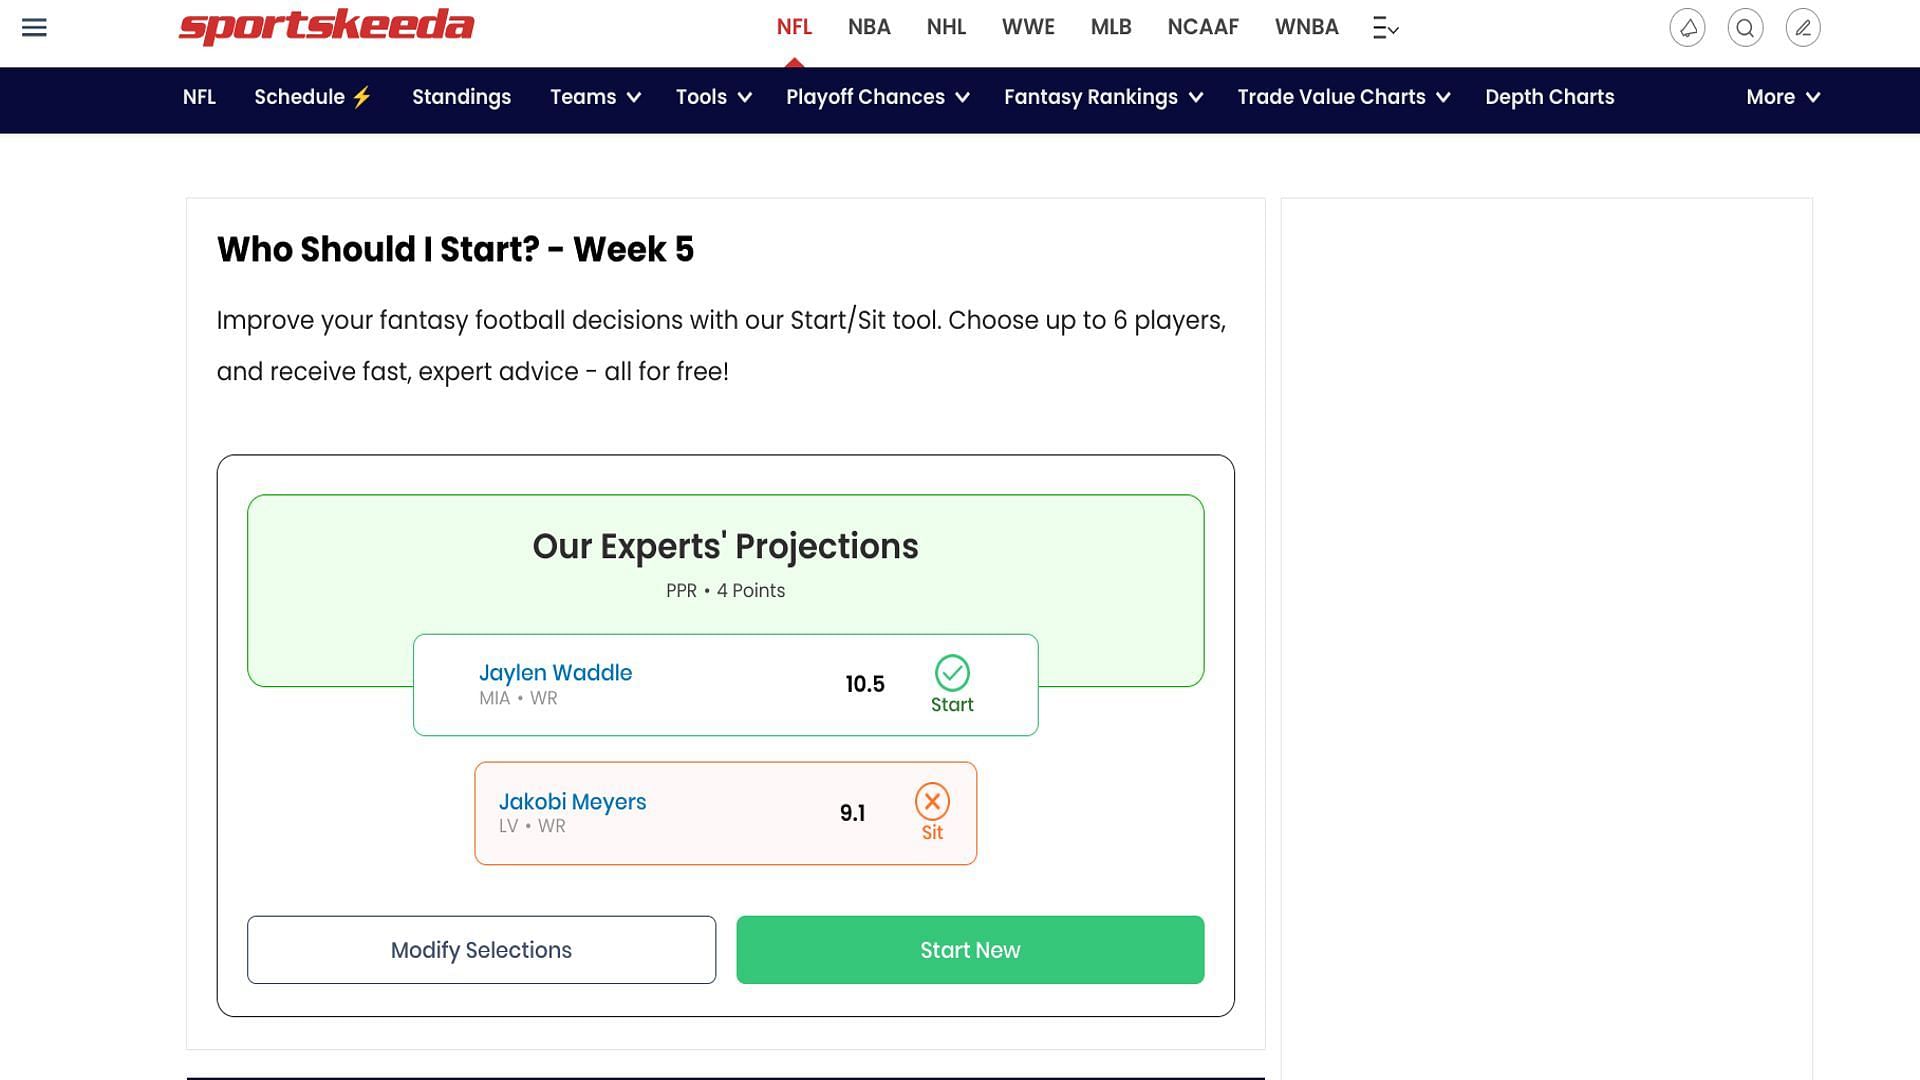Click the Sportskeeda home logo
Screen dimensions: 1920x1080
click(x=327, y=28)
